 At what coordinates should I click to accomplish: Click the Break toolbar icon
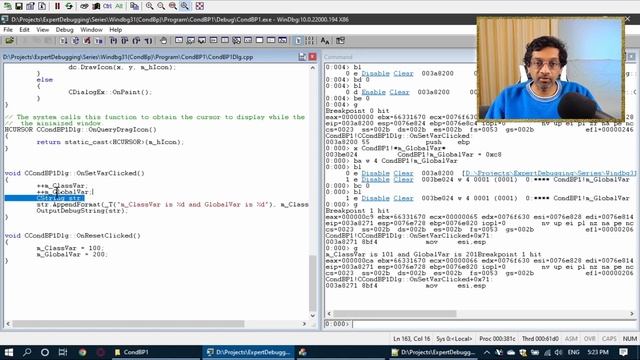point(99,40)
